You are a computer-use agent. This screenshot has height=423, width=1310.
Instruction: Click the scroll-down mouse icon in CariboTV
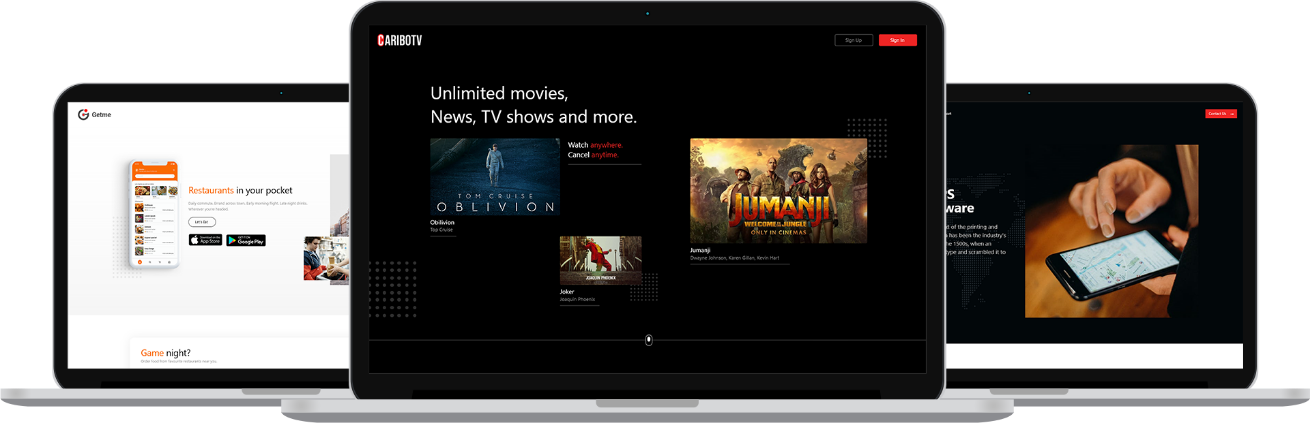(x=649, y=340)
